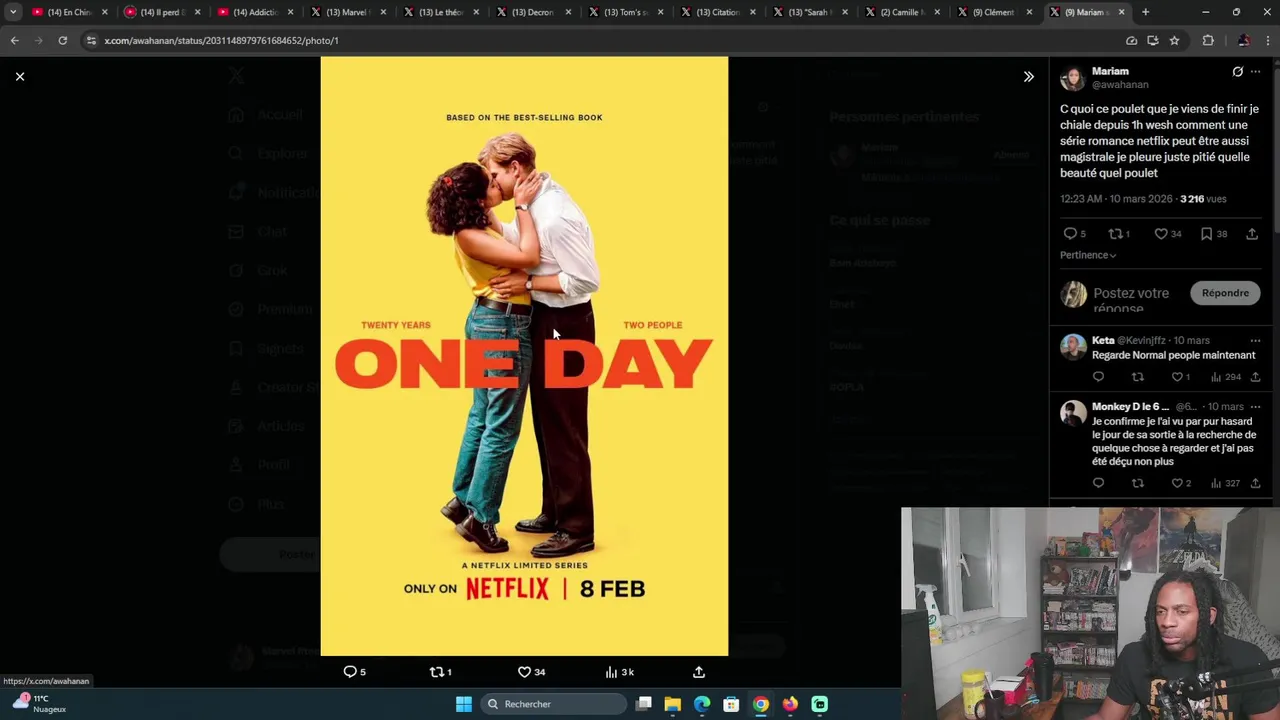Open more options on Monkey D's reply

point(1256,407)
